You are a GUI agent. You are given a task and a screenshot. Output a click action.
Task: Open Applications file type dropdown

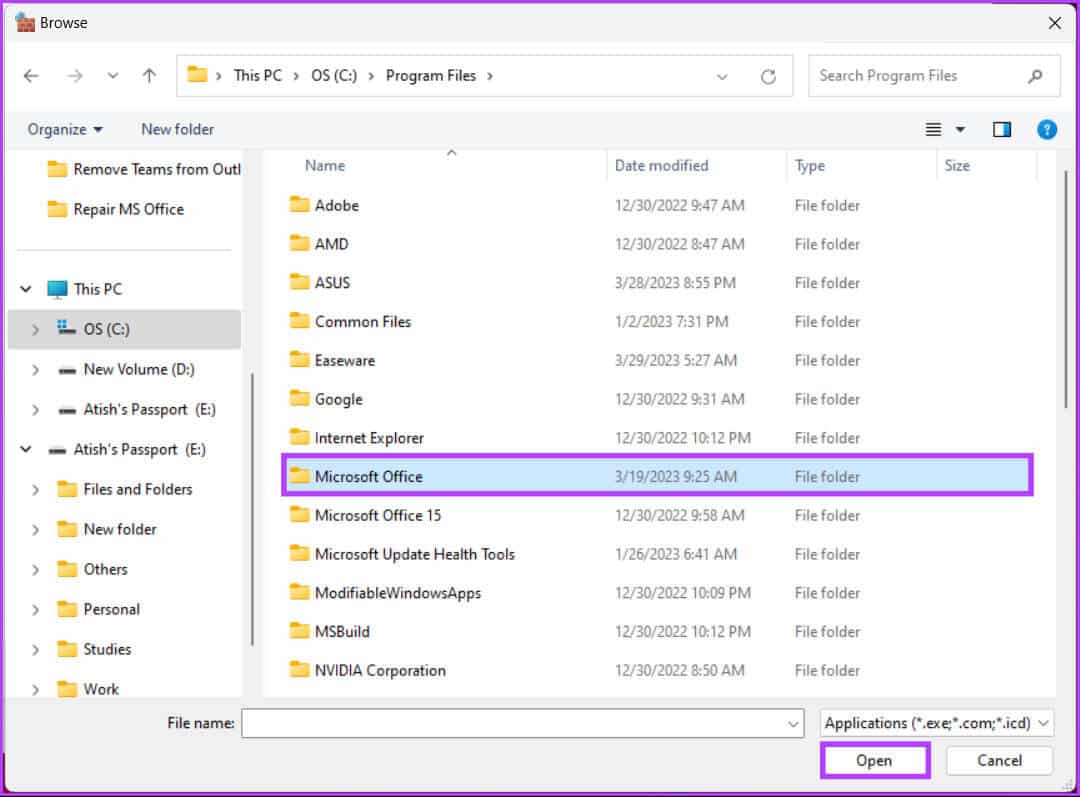[x=936, y=723]
